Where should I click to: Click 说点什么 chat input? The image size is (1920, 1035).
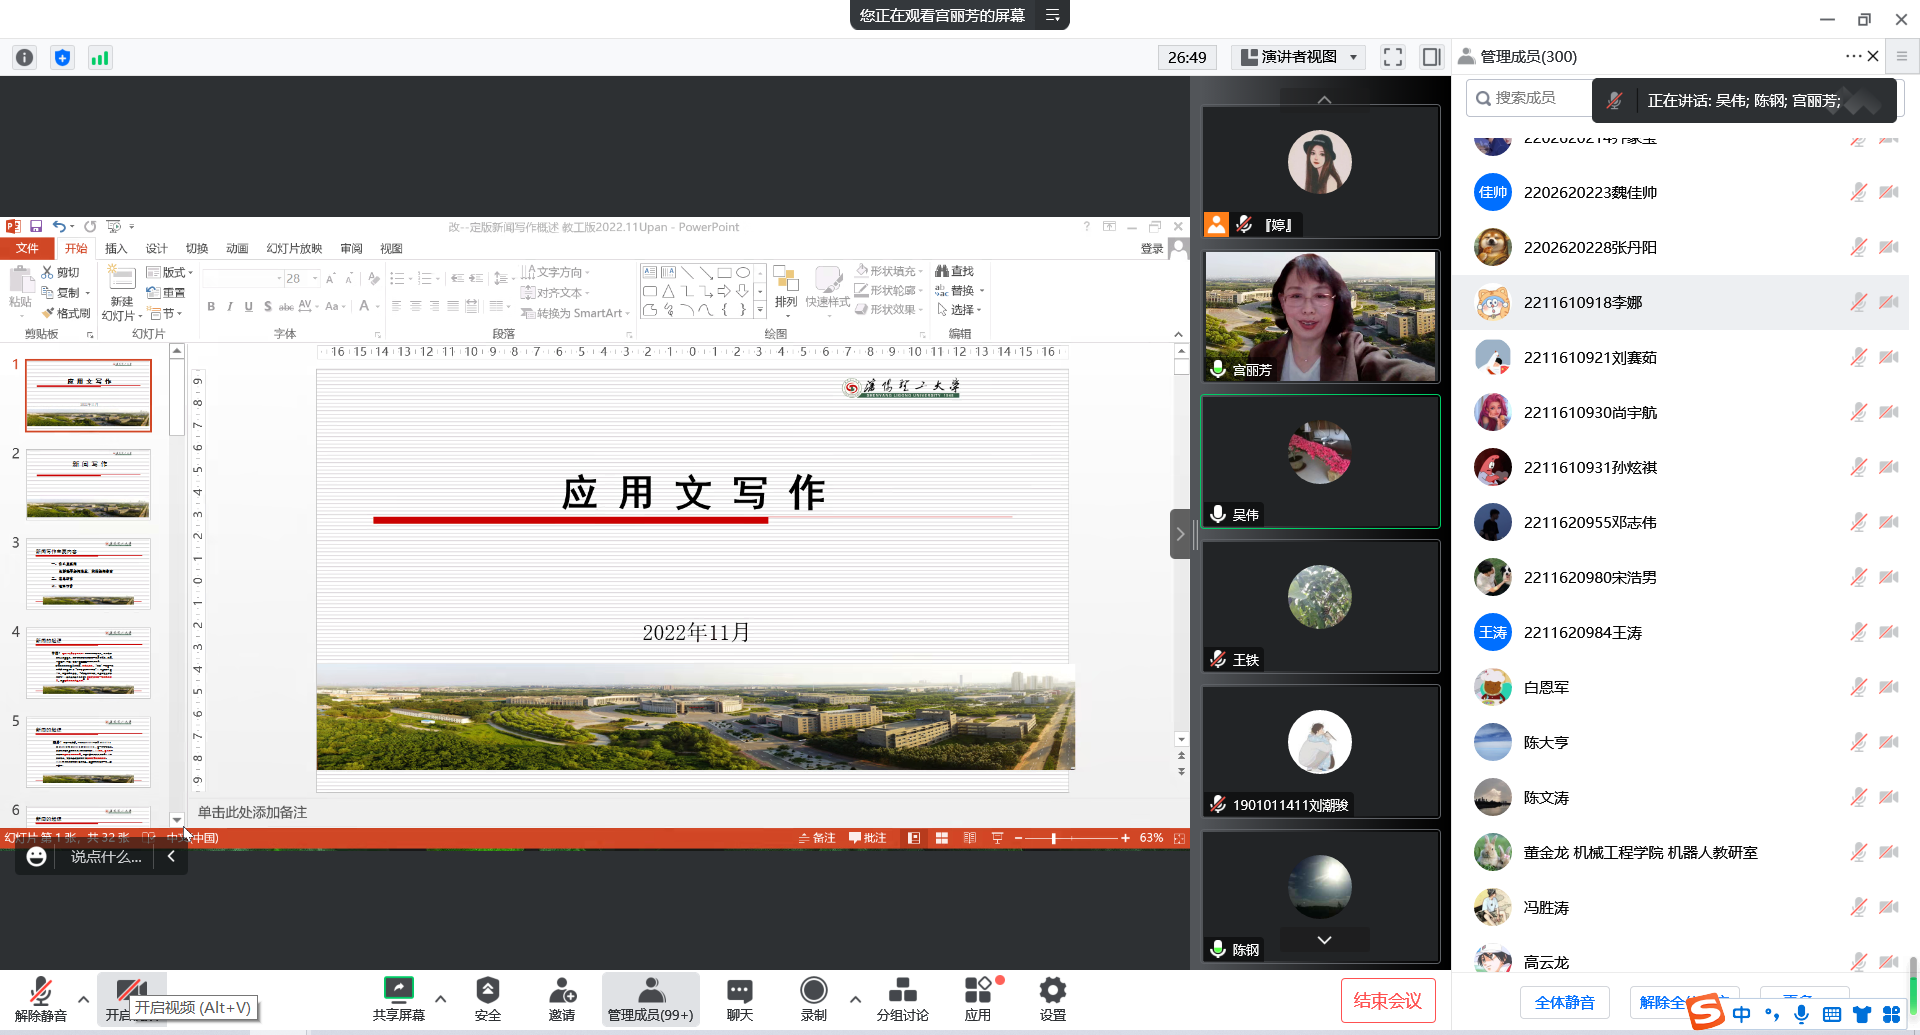tap(106, 857)
